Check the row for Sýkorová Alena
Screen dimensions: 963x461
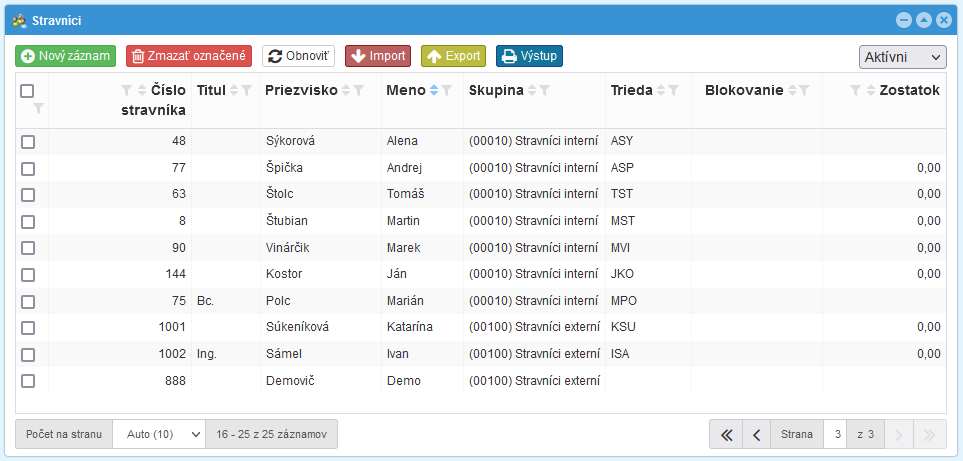(28, 142)
